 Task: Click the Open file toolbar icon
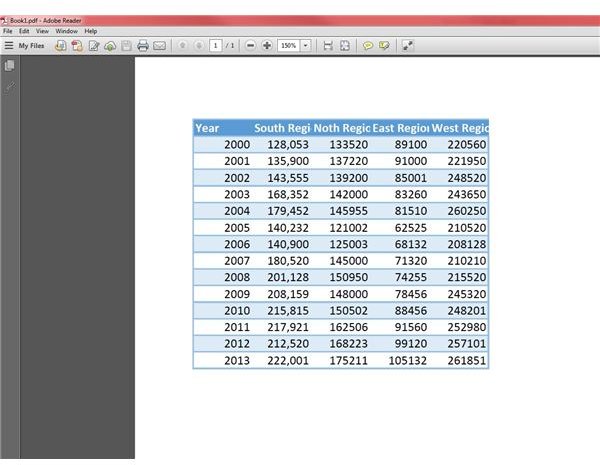click(x=60, y=46)
